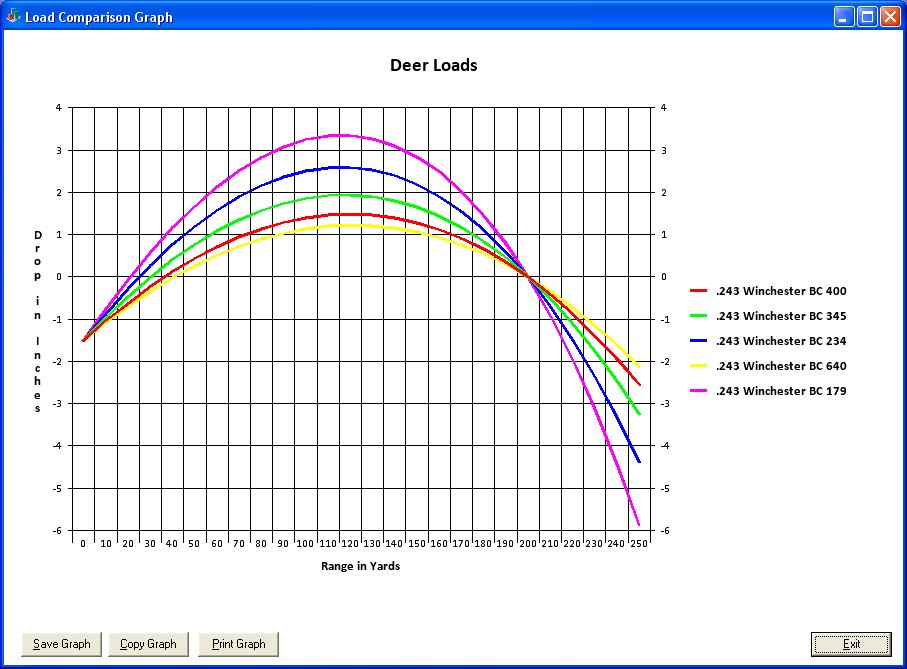Image resolution: width=907 pixels, height=669 pixels.
Task: Select the magenta legend swatch for BC 179
Action: point(698,391)
